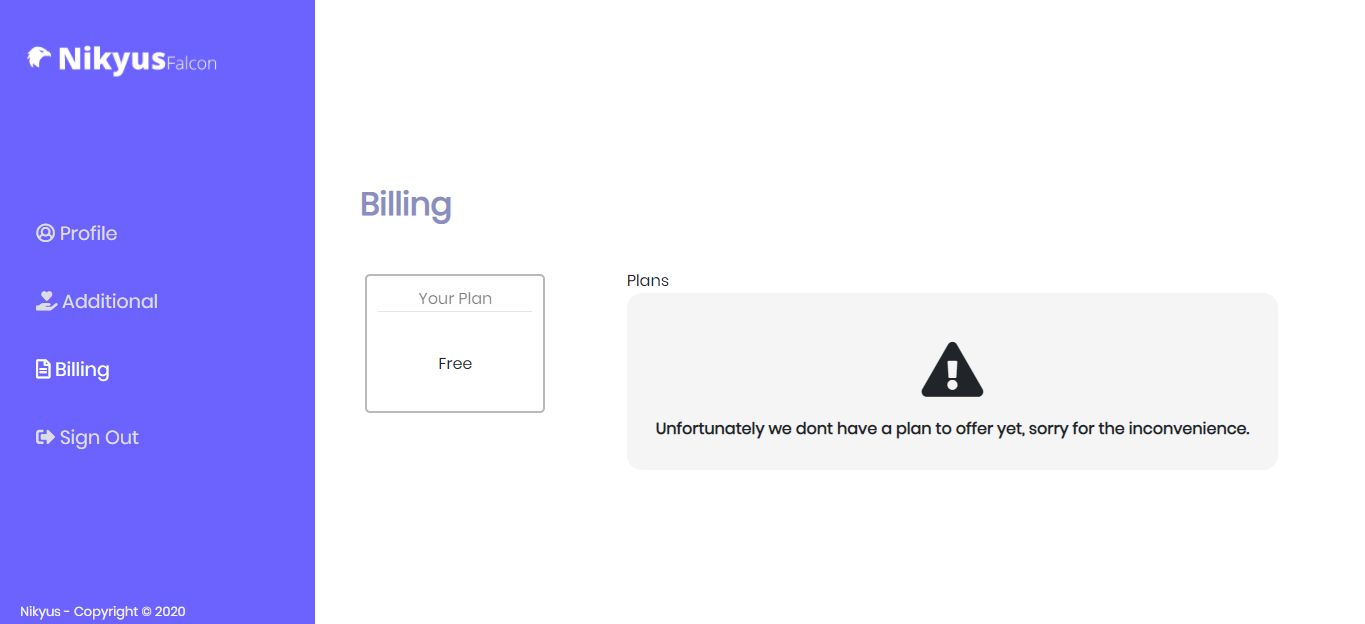Click the Nikyus copyright 2020 footer
Screen dimensions: 1365x624
tap(103, 611)
